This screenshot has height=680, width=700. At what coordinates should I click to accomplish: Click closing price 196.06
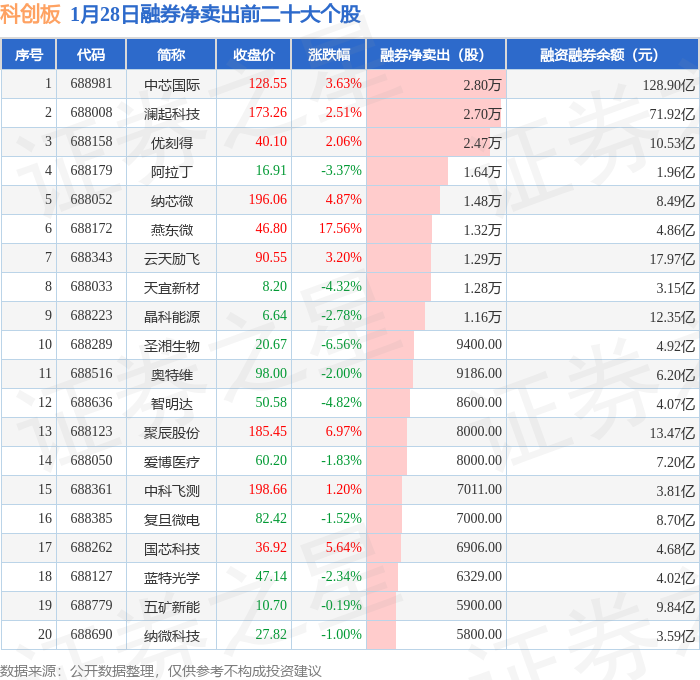267,200
